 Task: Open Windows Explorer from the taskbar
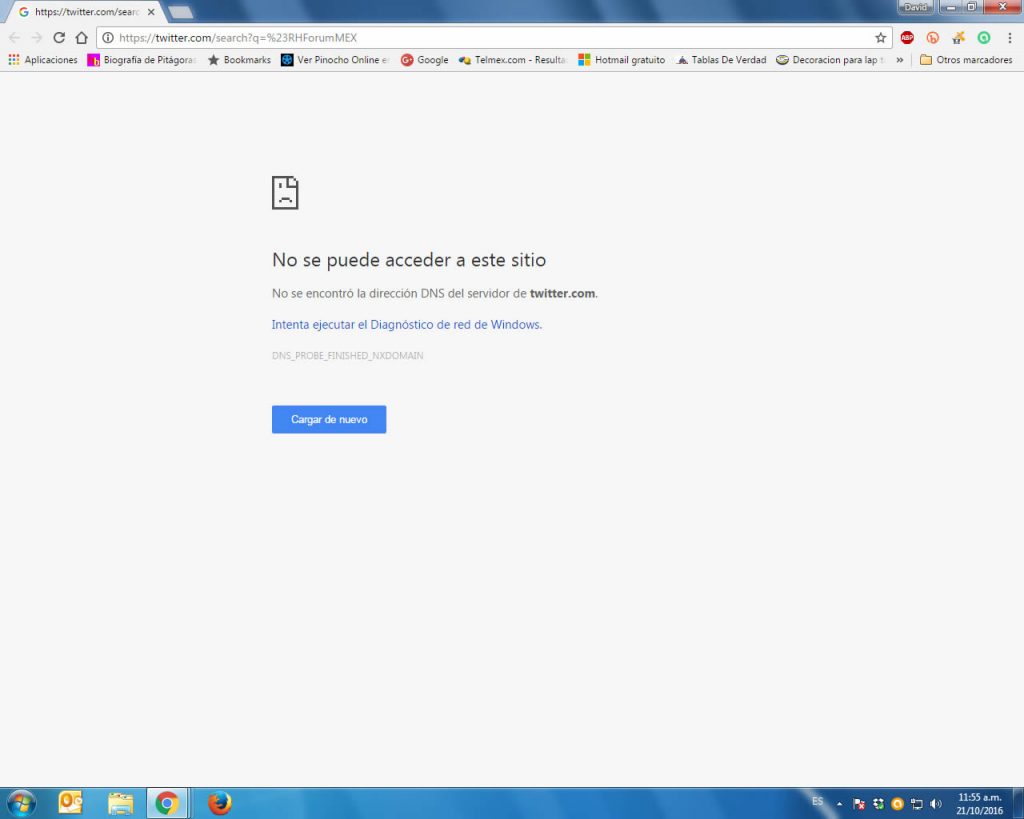pyautogui.click(x=120, y=803)
